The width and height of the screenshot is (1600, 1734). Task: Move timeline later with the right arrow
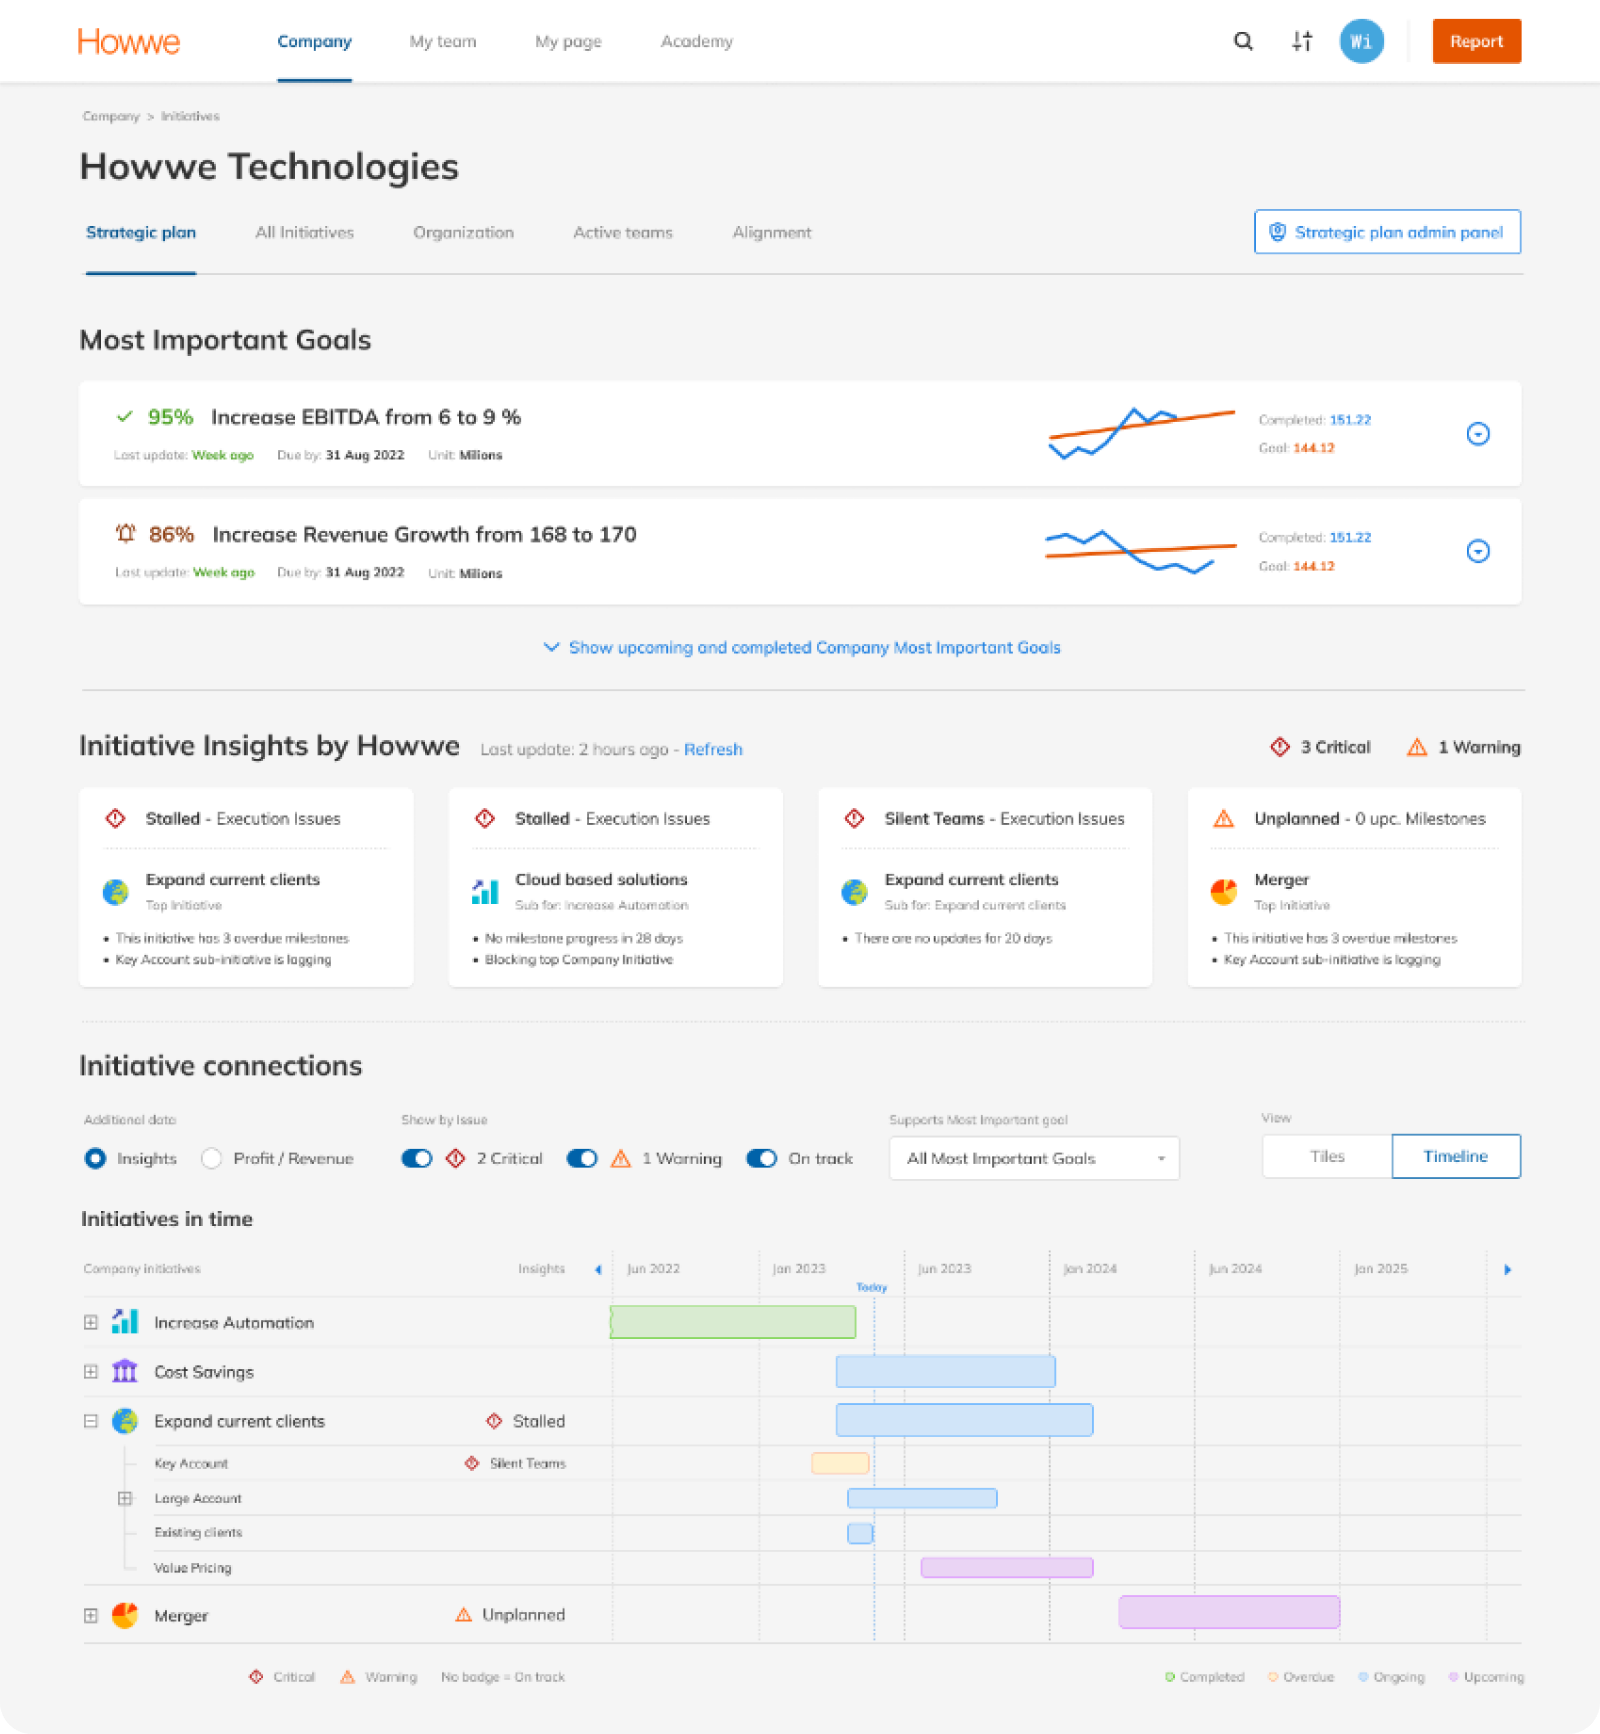pyautogui.click(x=1508, y=1269)
